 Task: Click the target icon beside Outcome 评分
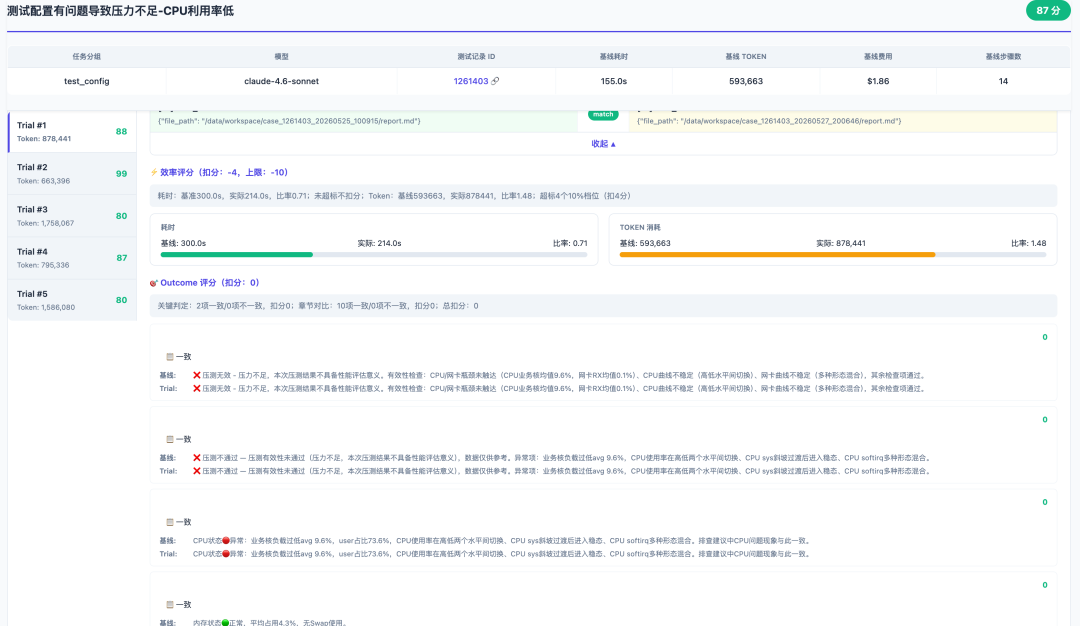pyautogui.click(x=154, y=283)
